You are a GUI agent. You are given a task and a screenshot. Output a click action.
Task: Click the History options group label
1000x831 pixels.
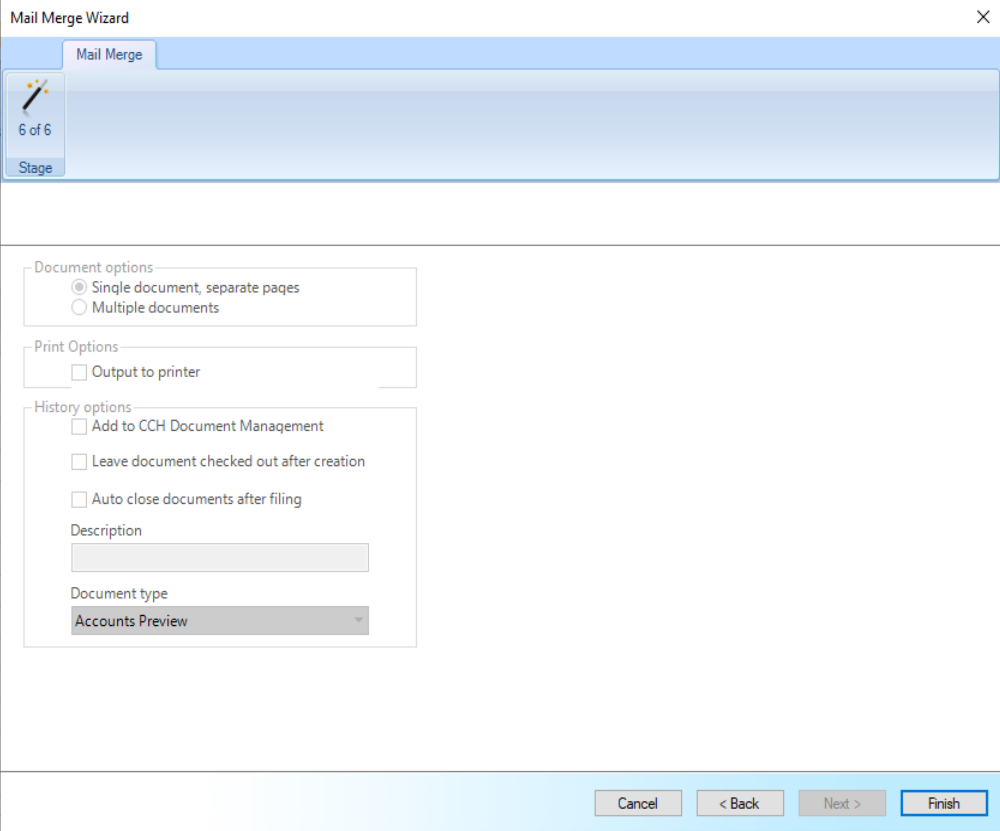83,407
